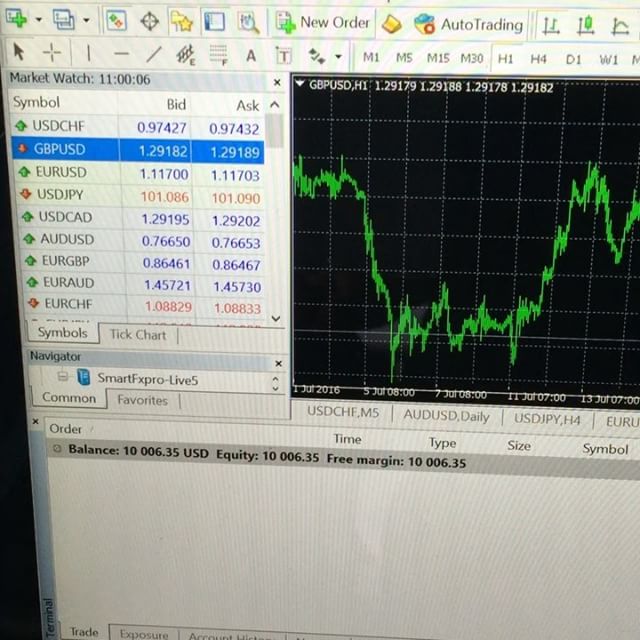
Task: Open the Profiles dropdown arrow
Action: [86, 19]
